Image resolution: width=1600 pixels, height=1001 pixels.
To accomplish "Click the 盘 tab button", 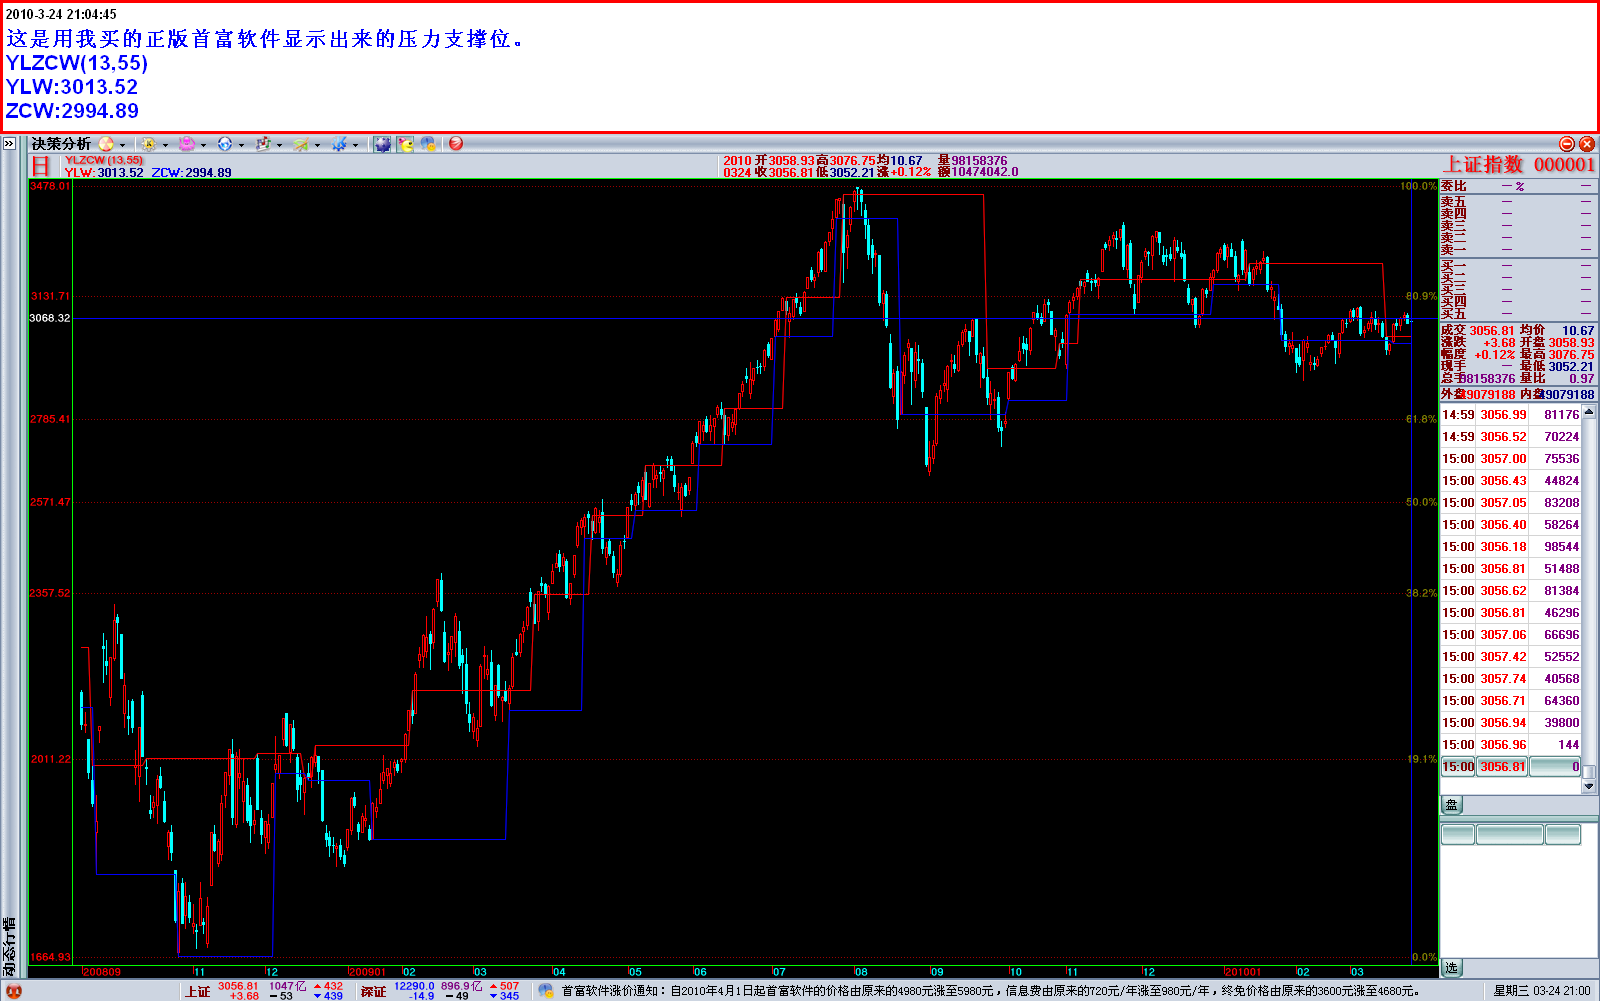I will click(x=1452, y=805).
